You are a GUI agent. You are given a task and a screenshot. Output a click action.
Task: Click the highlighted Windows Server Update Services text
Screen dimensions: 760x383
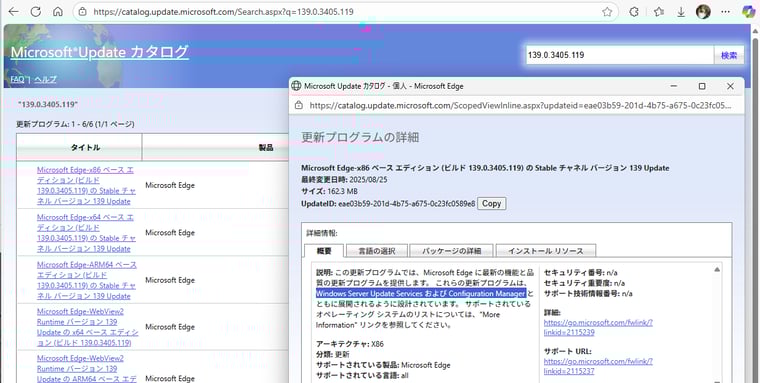point(421,293)
